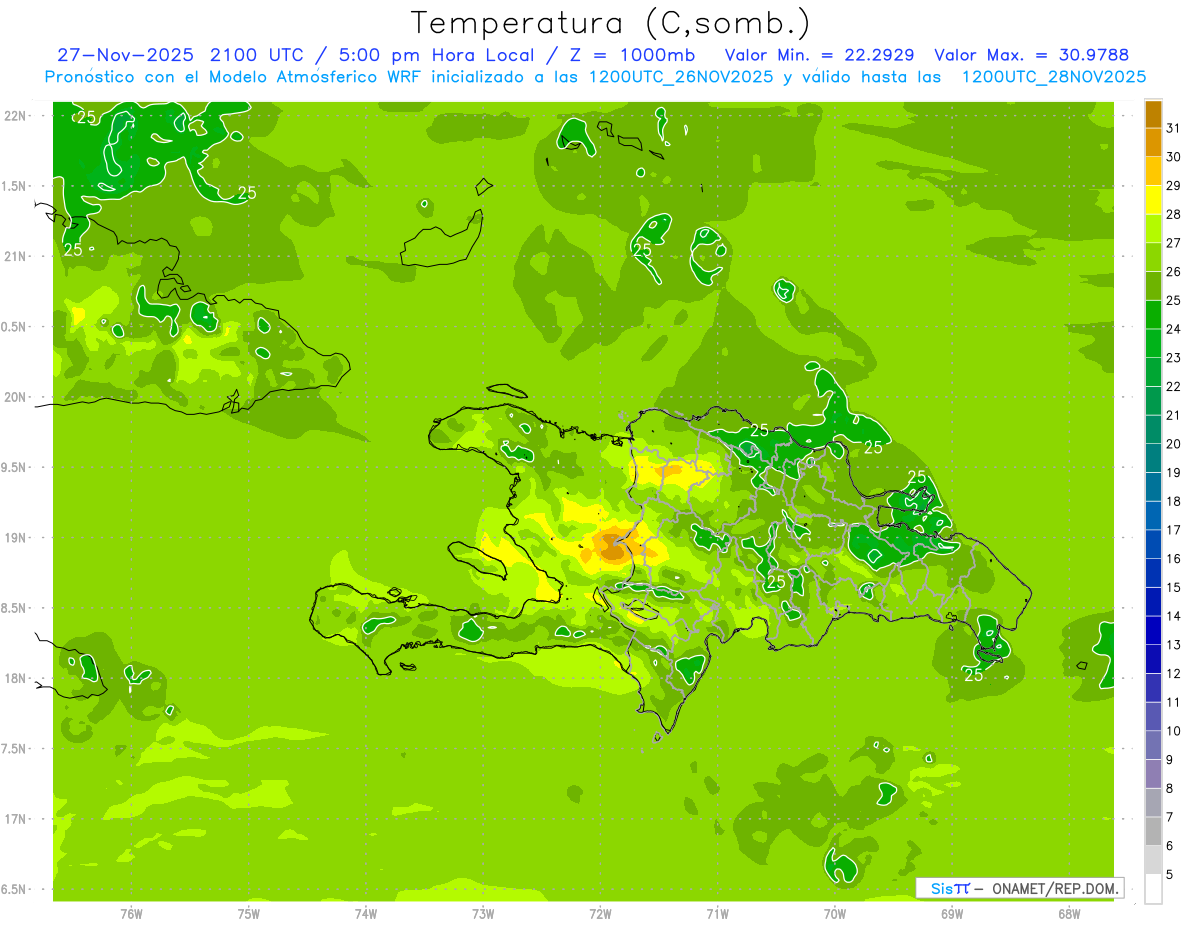This screenshot has height=927, width=1200.
Task: Click the teal legend swatch between 19 and 20
Action: point(1153,458)
